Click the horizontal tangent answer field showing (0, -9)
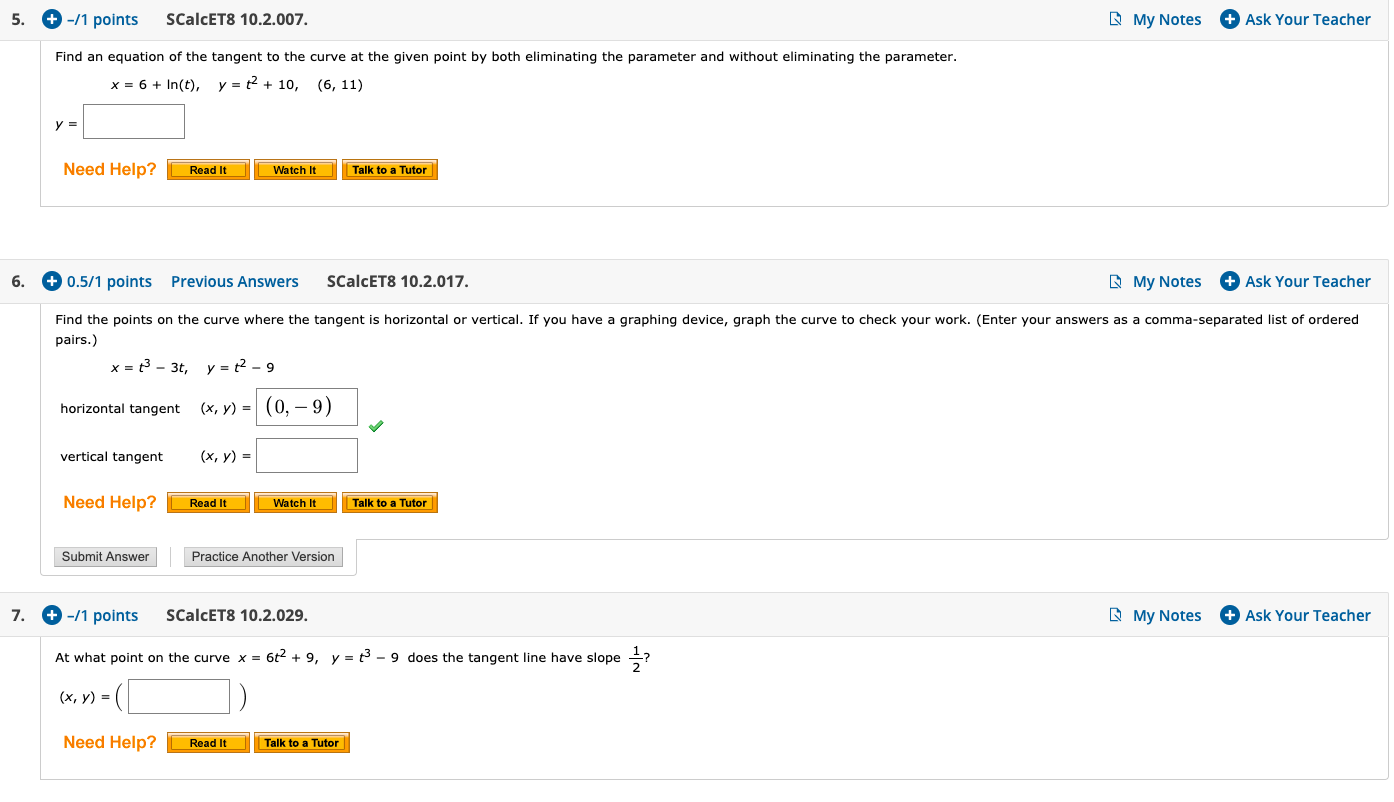Image resolution: width=1394 pixels, height=802 pixels. pos(306,406)
